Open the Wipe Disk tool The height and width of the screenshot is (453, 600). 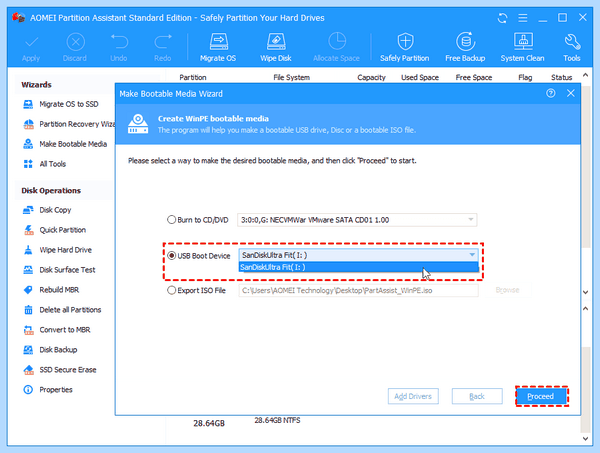point(276,47)
